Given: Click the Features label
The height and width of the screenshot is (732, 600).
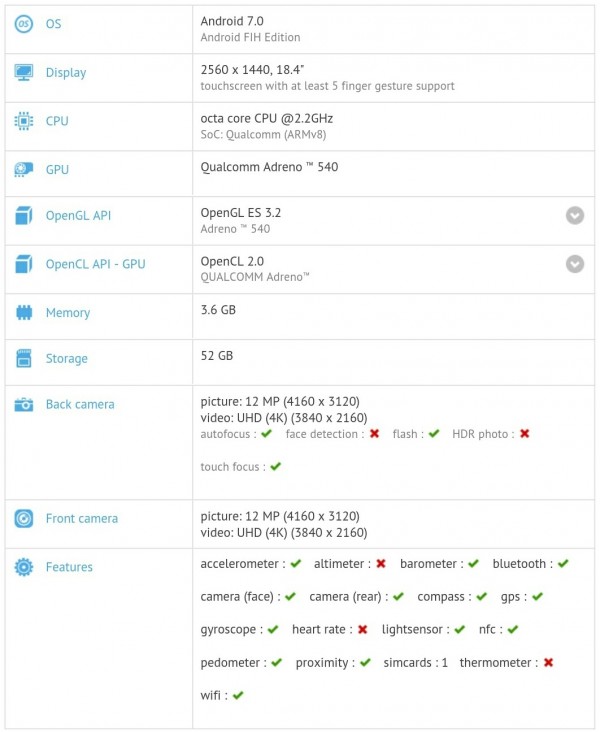Looking at the screenshot, I should (x=69, y=567).
